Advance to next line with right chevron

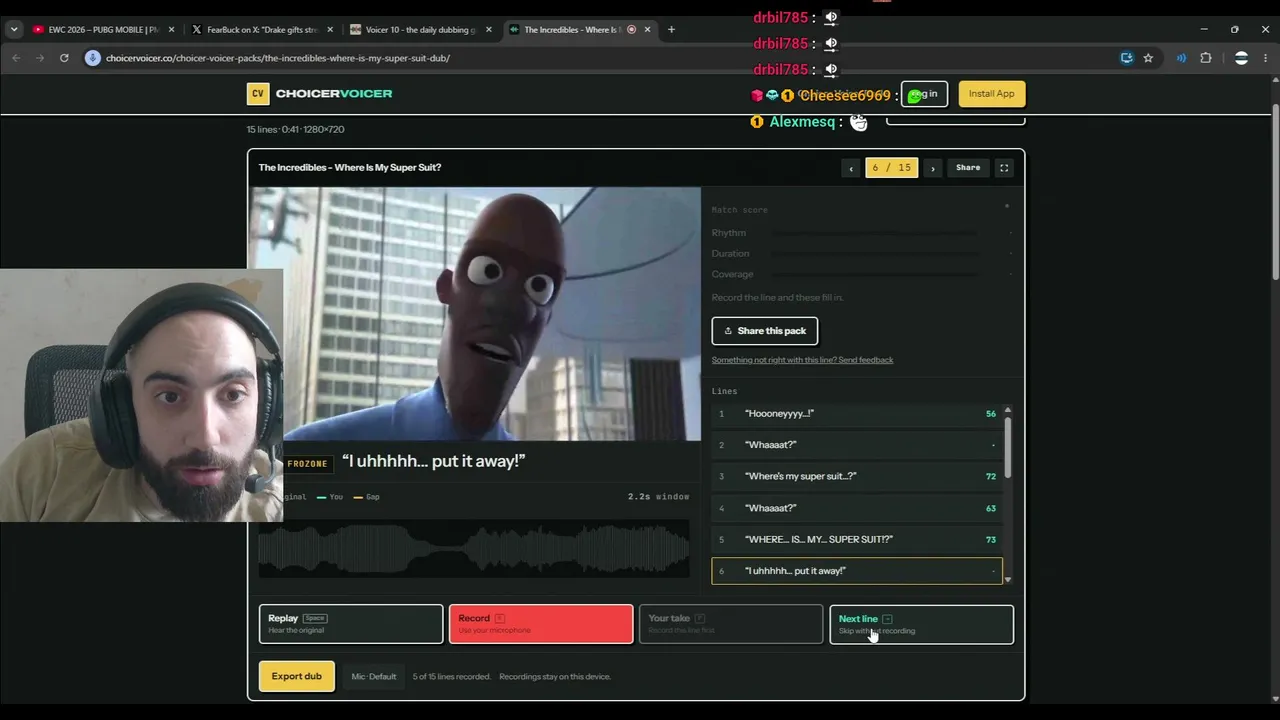[x=933, y=168]
